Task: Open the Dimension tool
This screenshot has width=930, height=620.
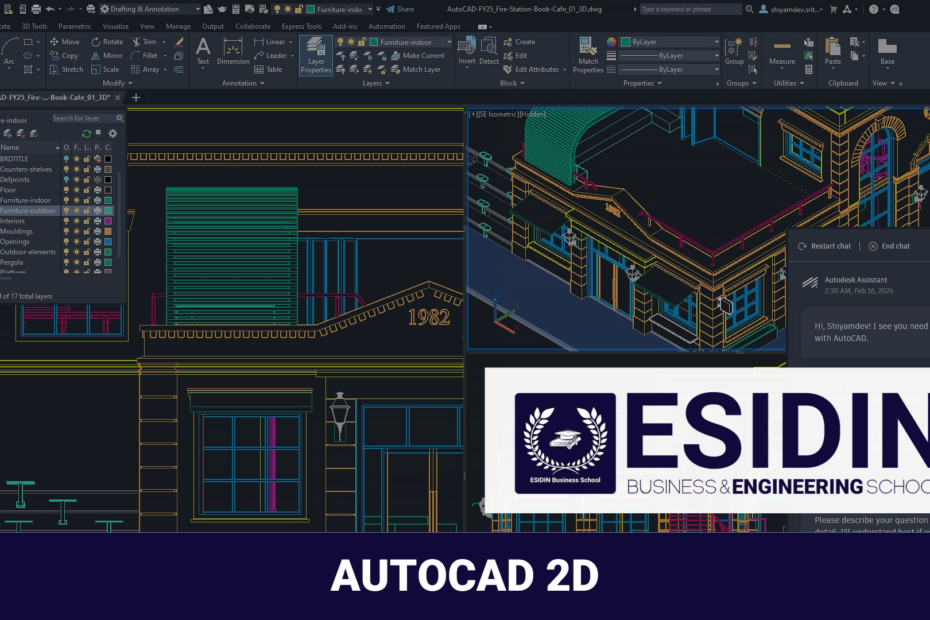Action: click(x=233, y=47)
